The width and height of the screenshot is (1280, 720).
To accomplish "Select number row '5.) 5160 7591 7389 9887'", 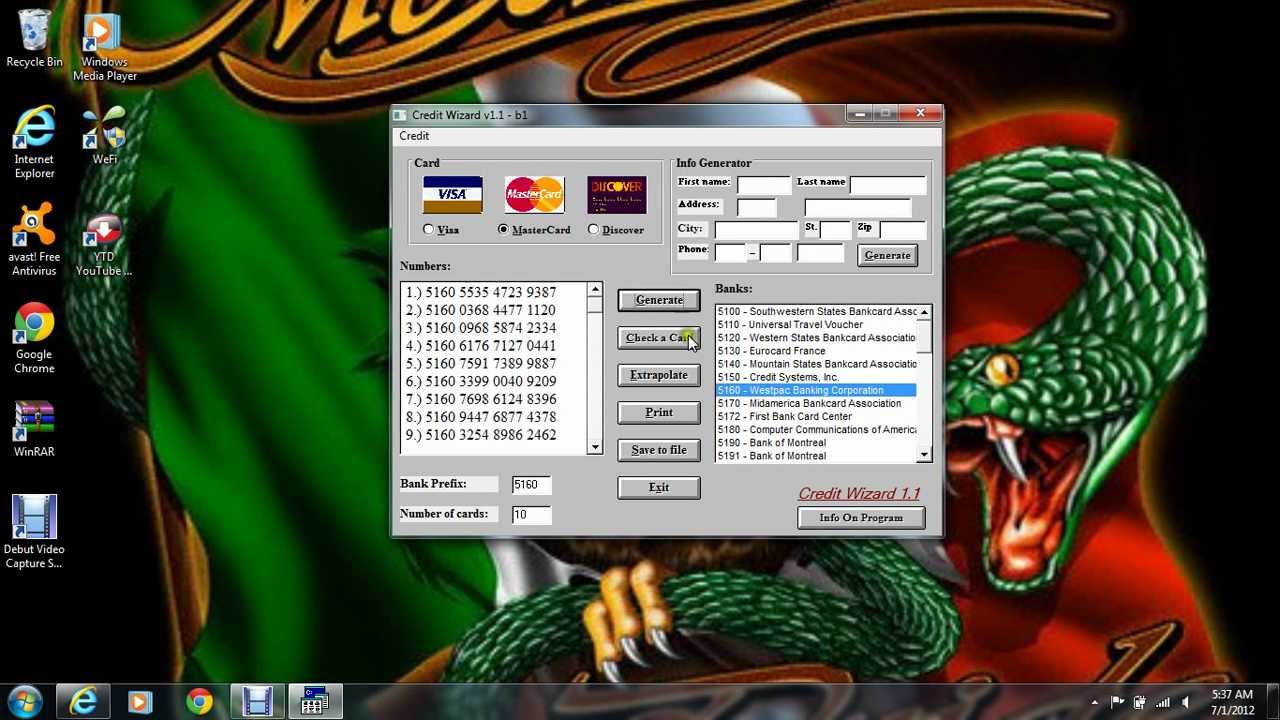I will tap(481, 364).
